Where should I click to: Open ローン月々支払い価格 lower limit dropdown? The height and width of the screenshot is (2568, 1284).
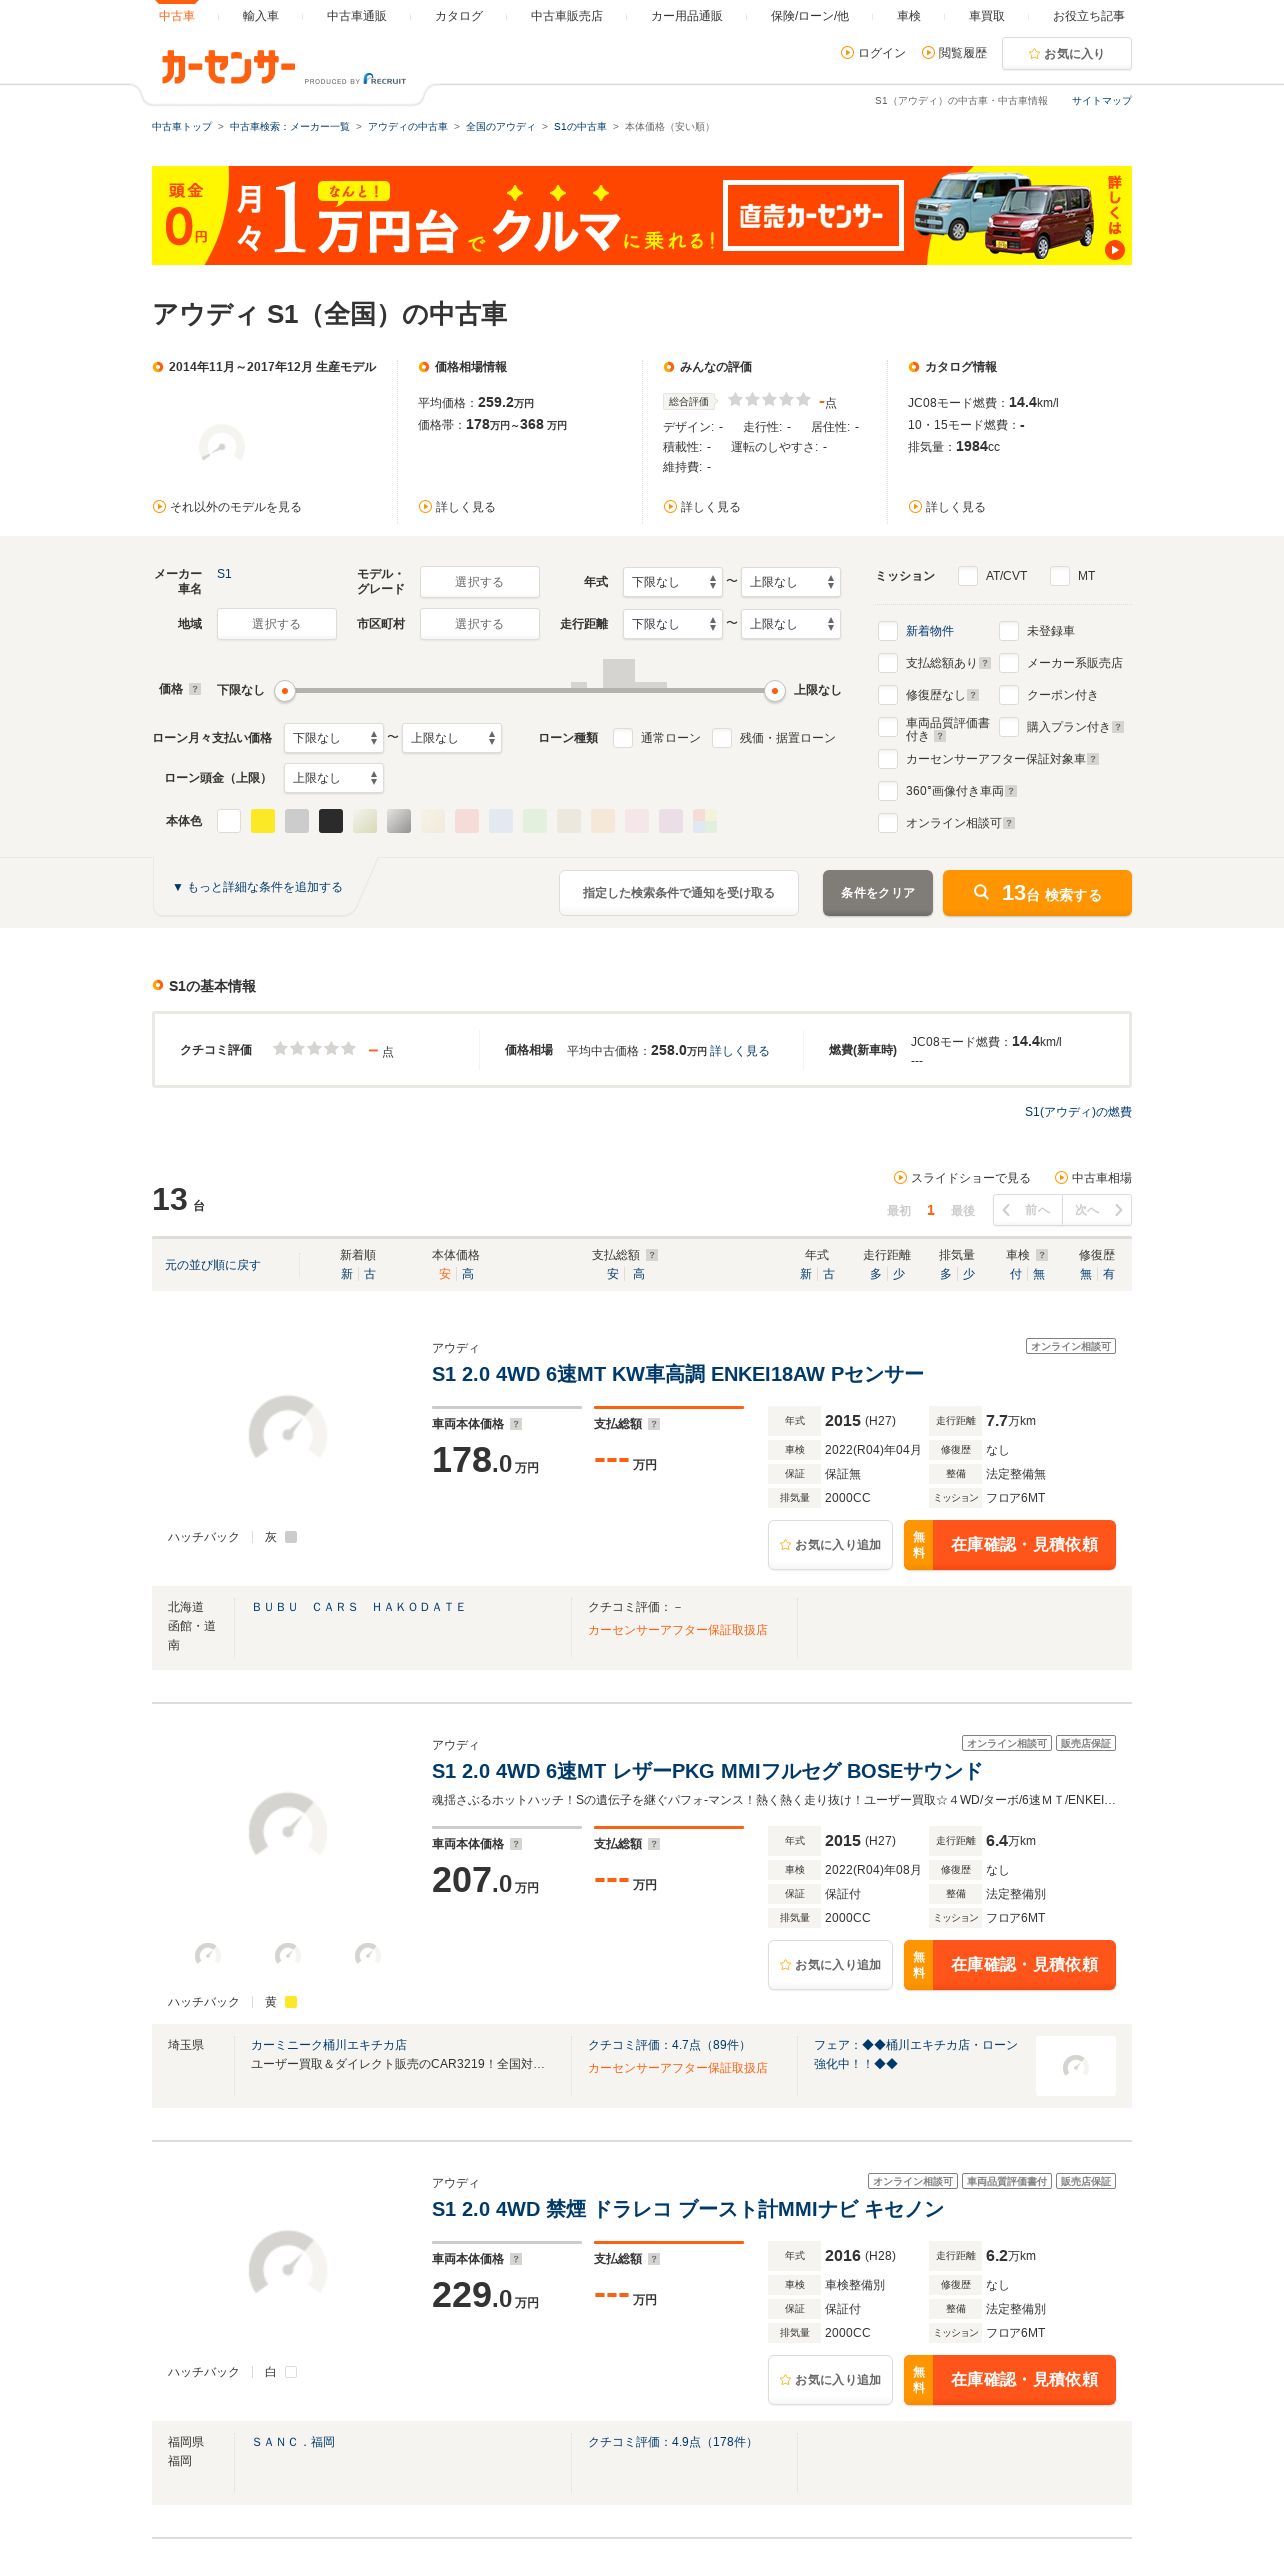(x=334, y=738)
